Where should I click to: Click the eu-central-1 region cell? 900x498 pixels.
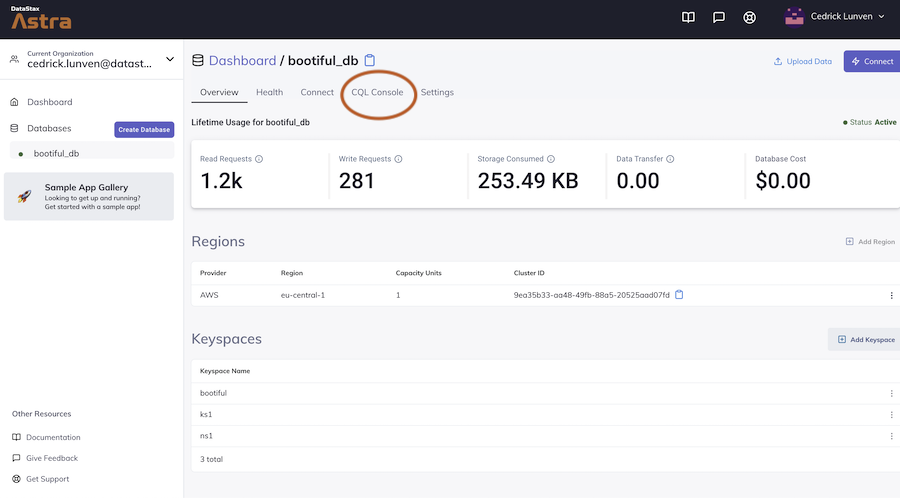point(302,295)
